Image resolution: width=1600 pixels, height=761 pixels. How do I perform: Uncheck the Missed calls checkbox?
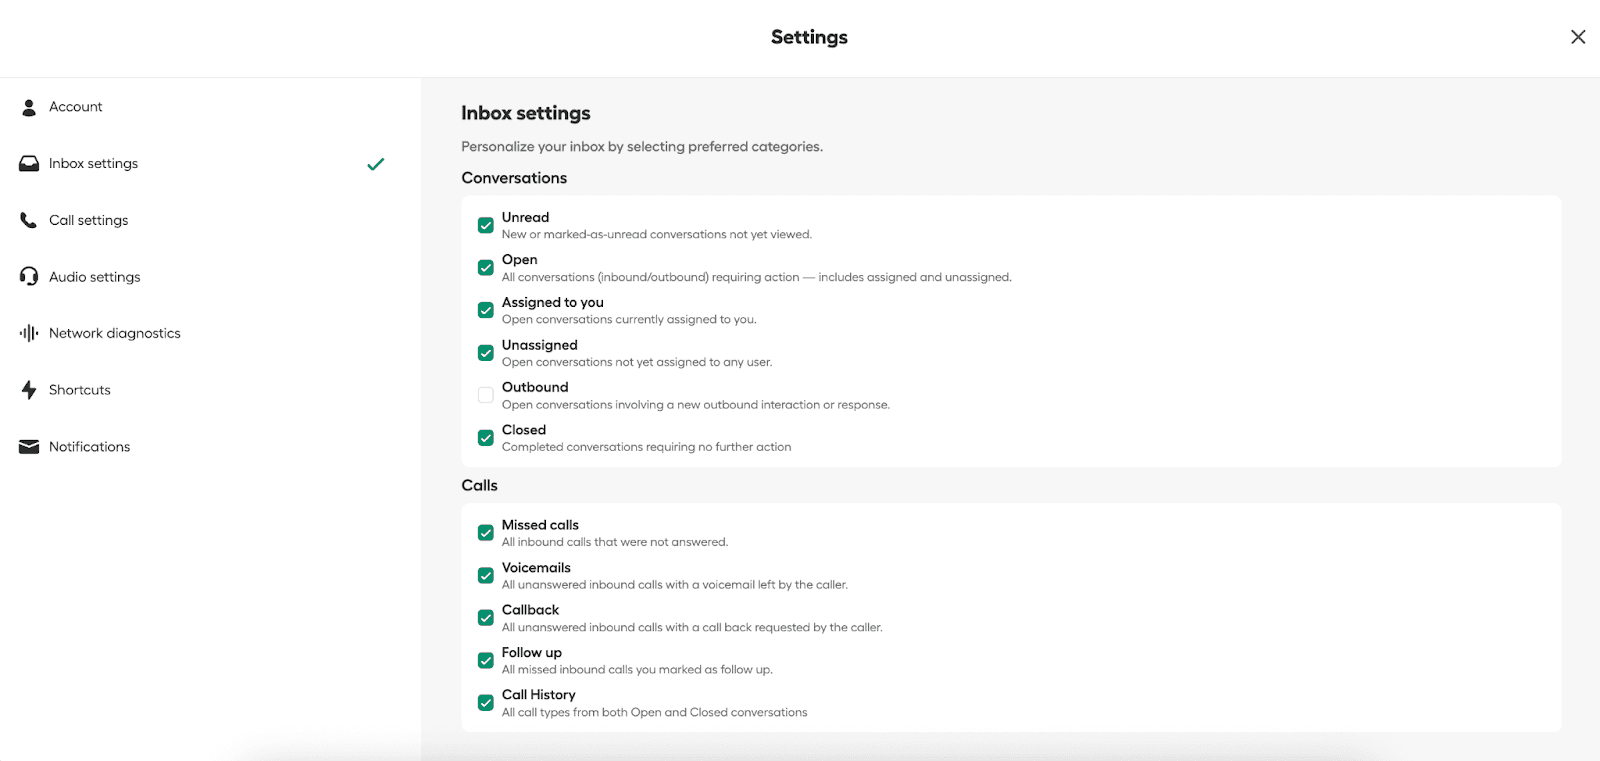coord(486,533)
